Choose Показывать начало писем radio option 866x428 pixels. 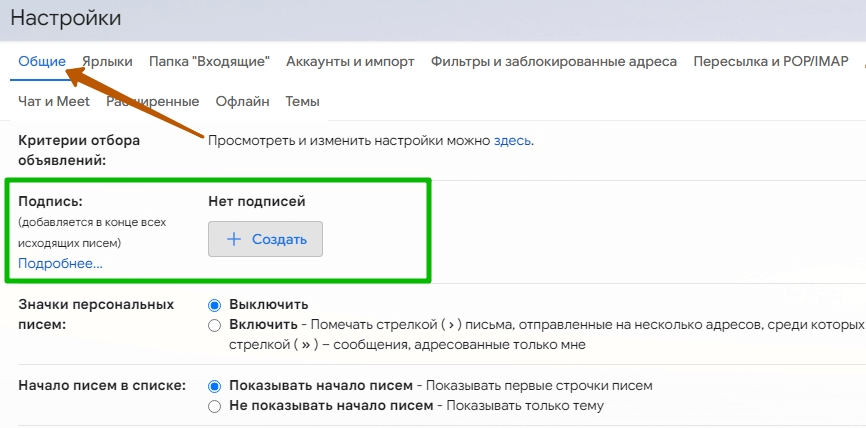214,386
